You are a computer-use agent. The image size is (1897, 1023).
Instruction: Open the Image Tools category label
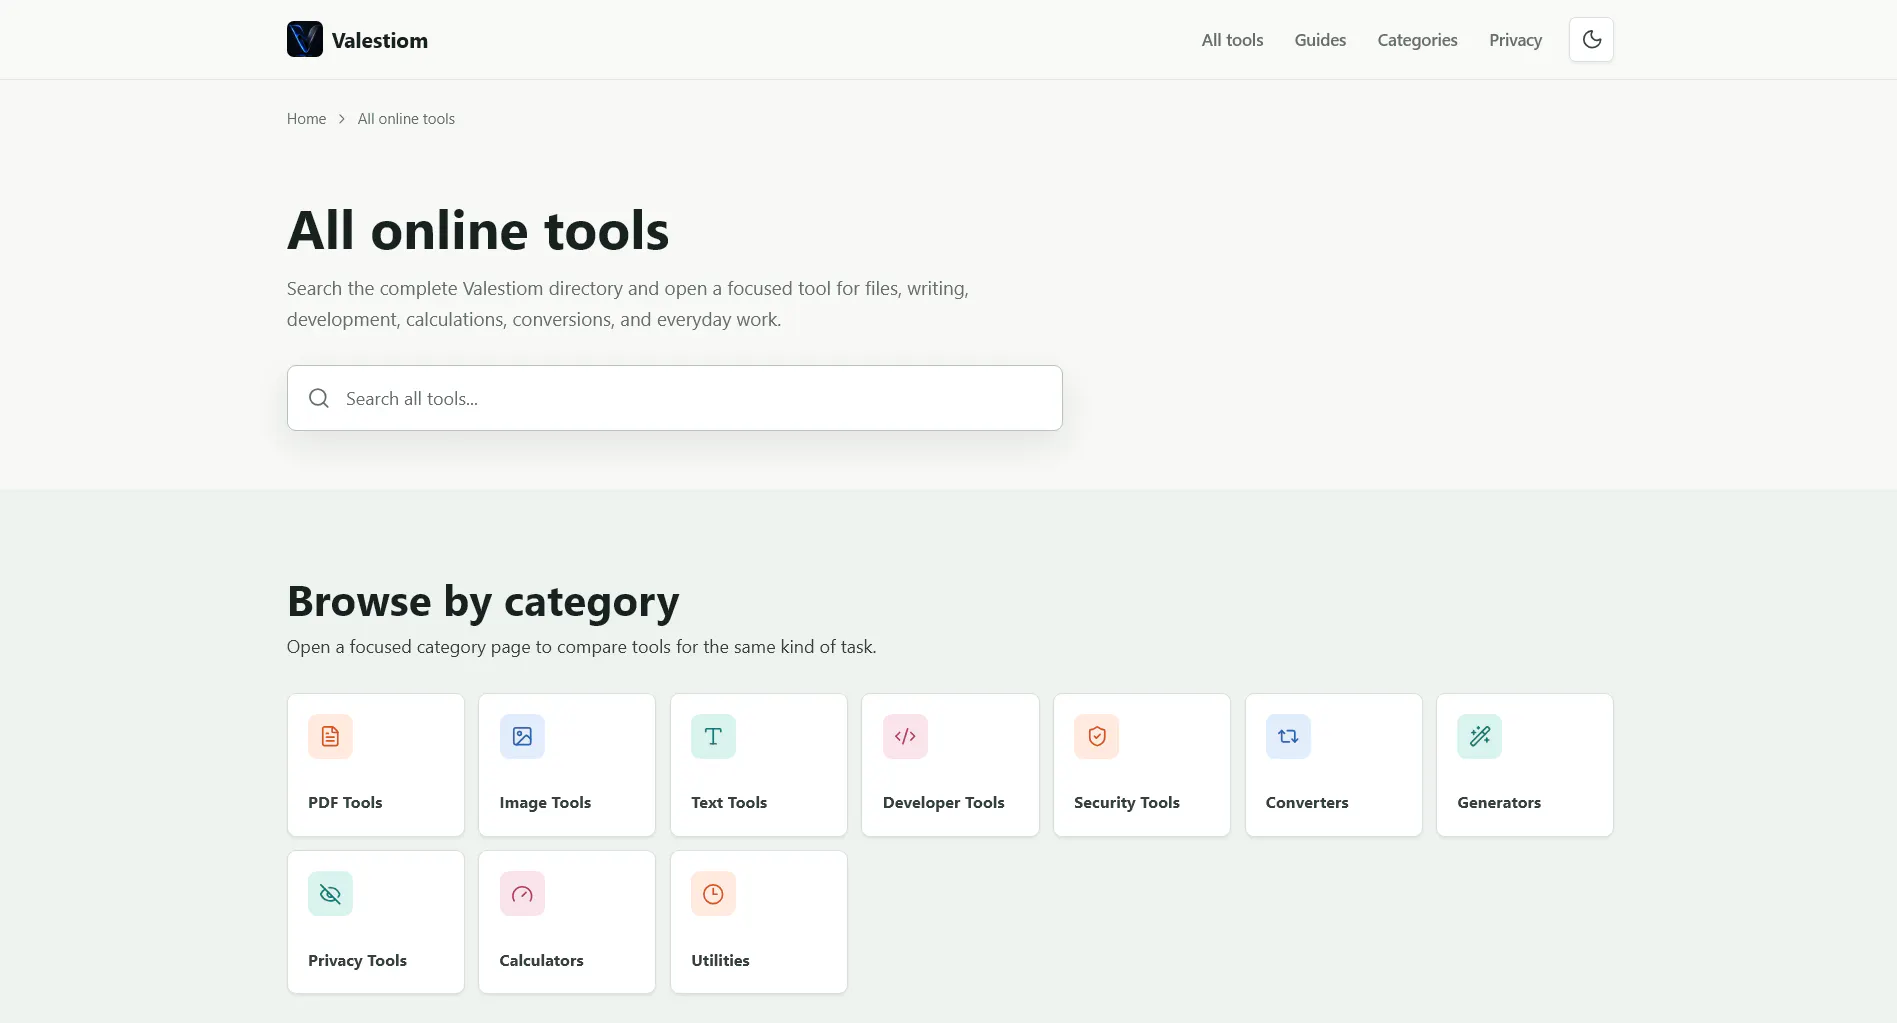click(545, 802)
